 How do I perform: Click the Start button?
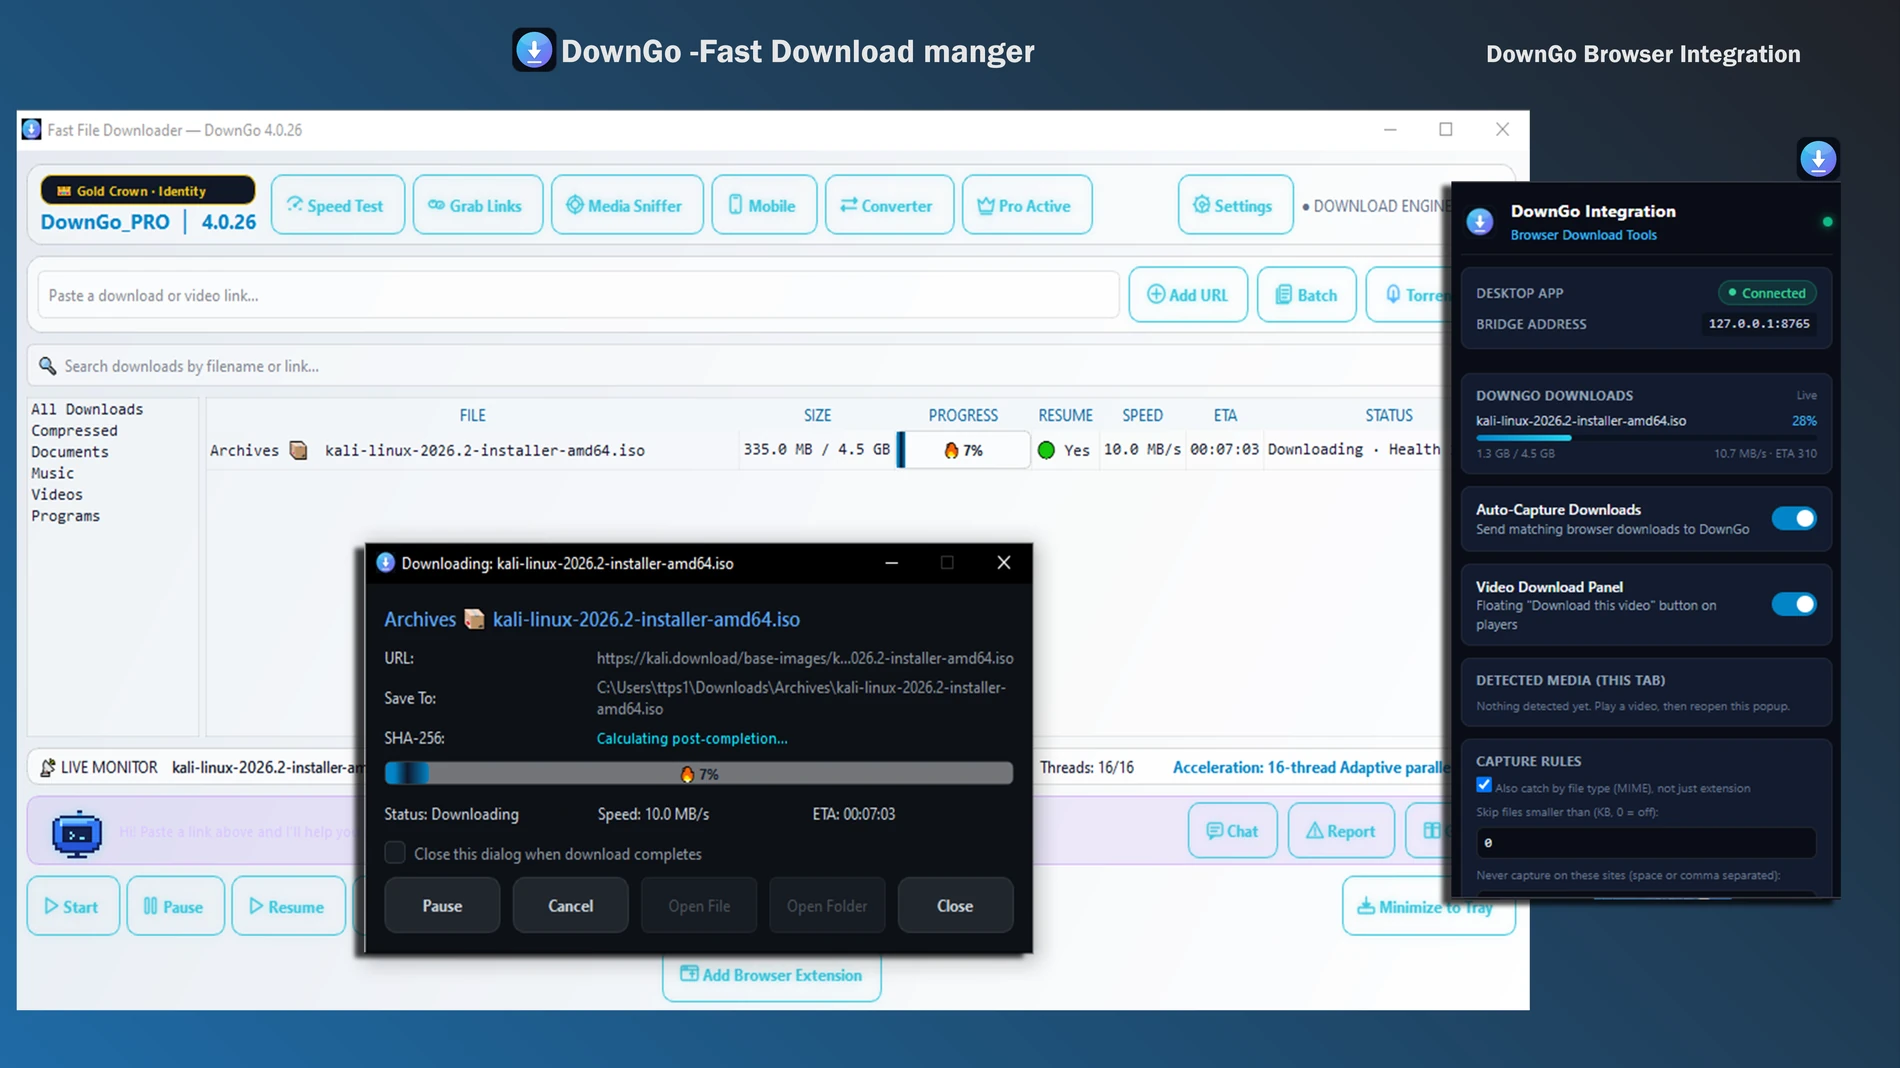pos(73,906)
